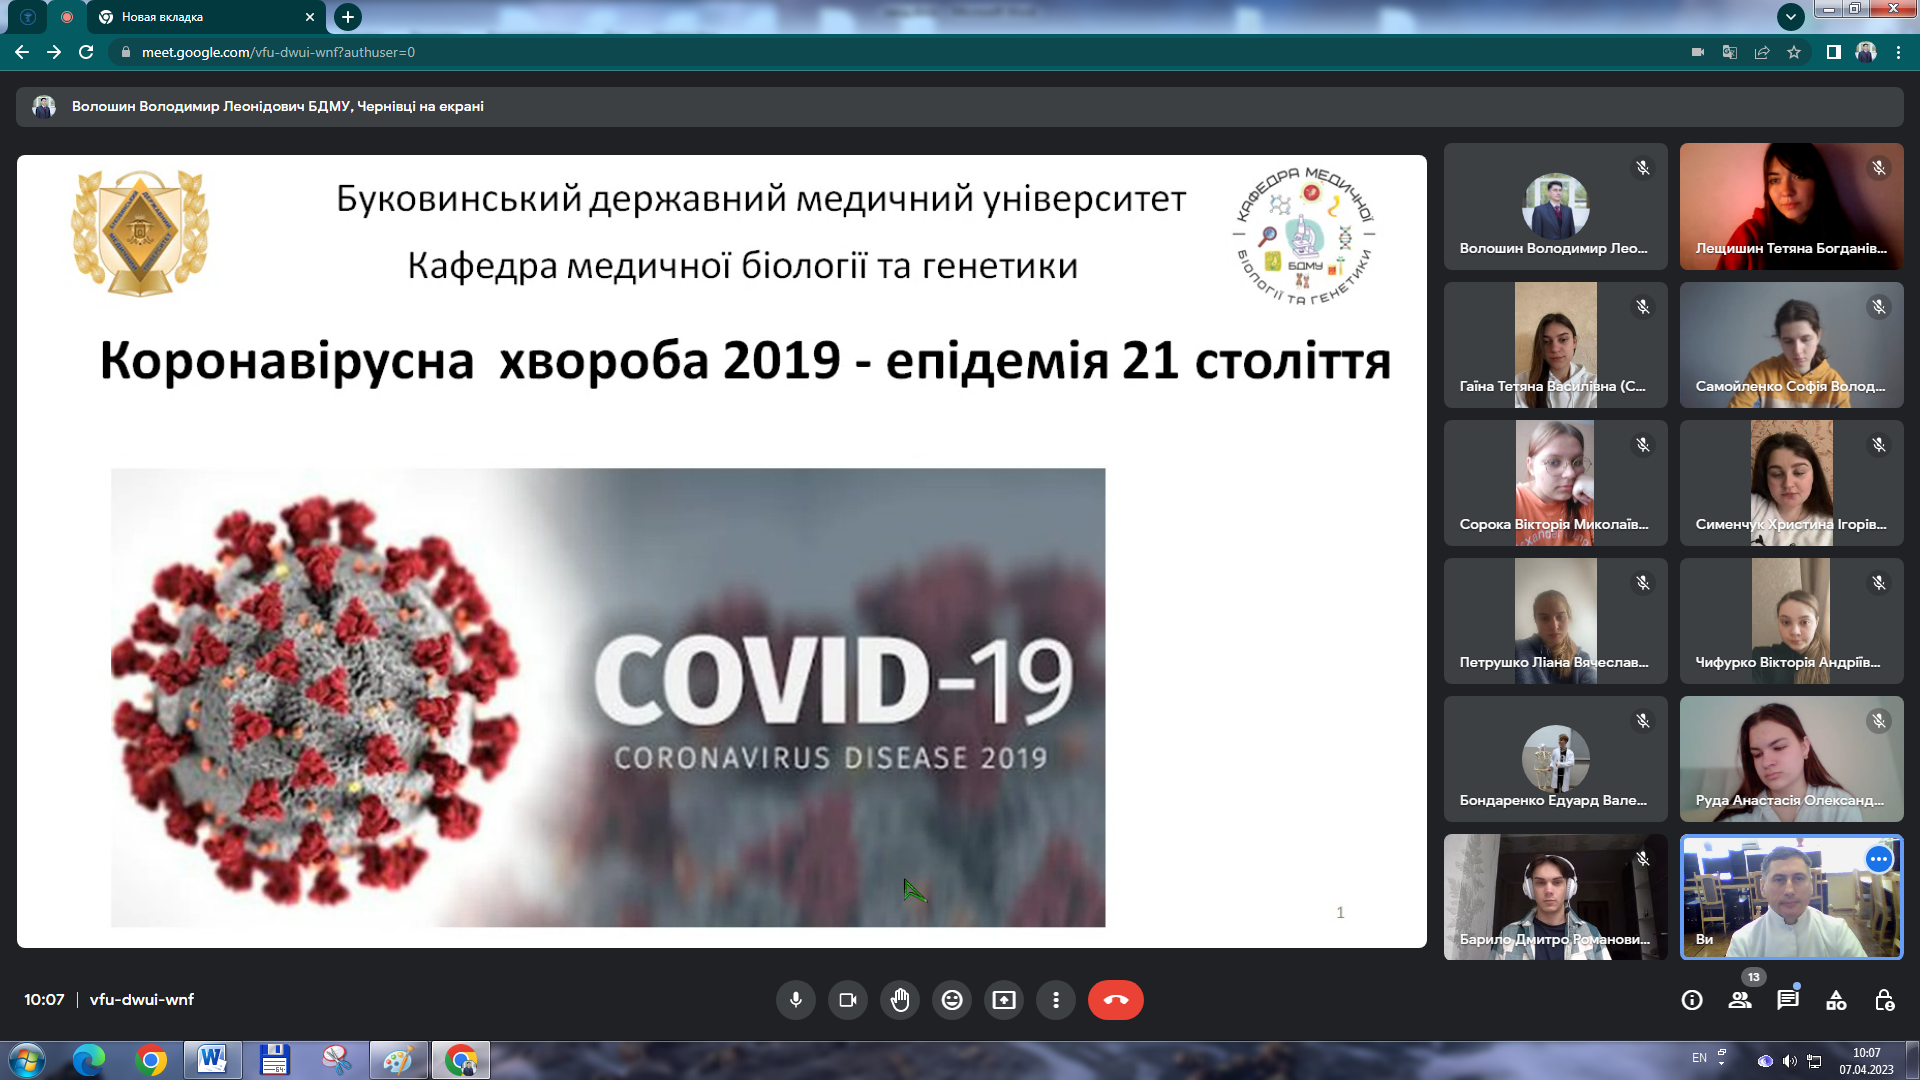This screenshot has width=1920, height=1080.
Task: Open the chat with everyone panel
Action: (x=1788, y=1000)
